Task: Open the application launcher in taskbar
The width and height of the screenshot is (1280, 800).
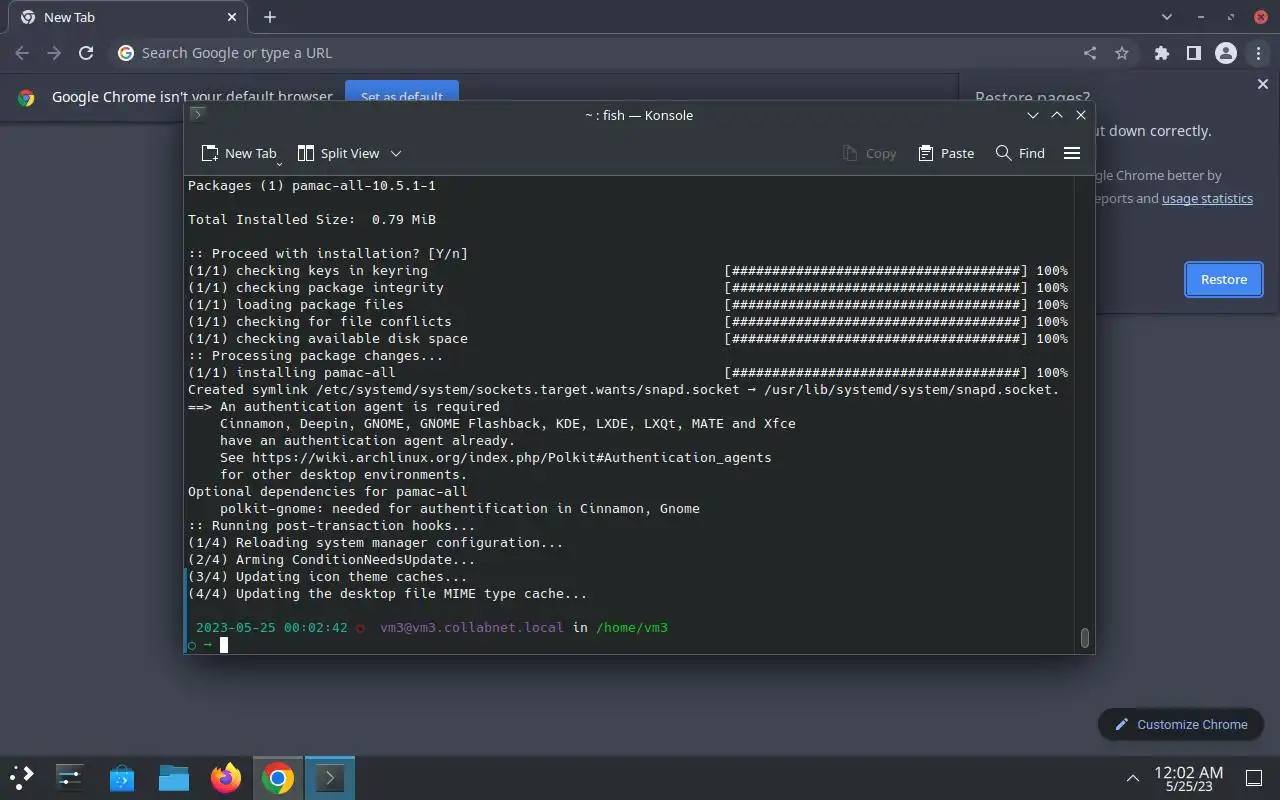Action: pyautogui.click(x=22, y=777)
